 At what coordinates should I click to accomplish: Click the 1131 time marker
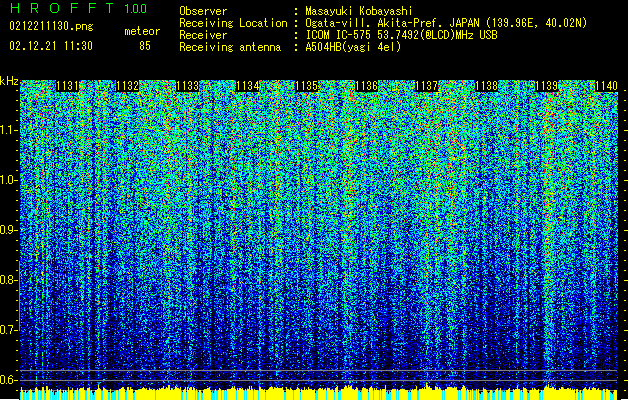tap(67, 86)
